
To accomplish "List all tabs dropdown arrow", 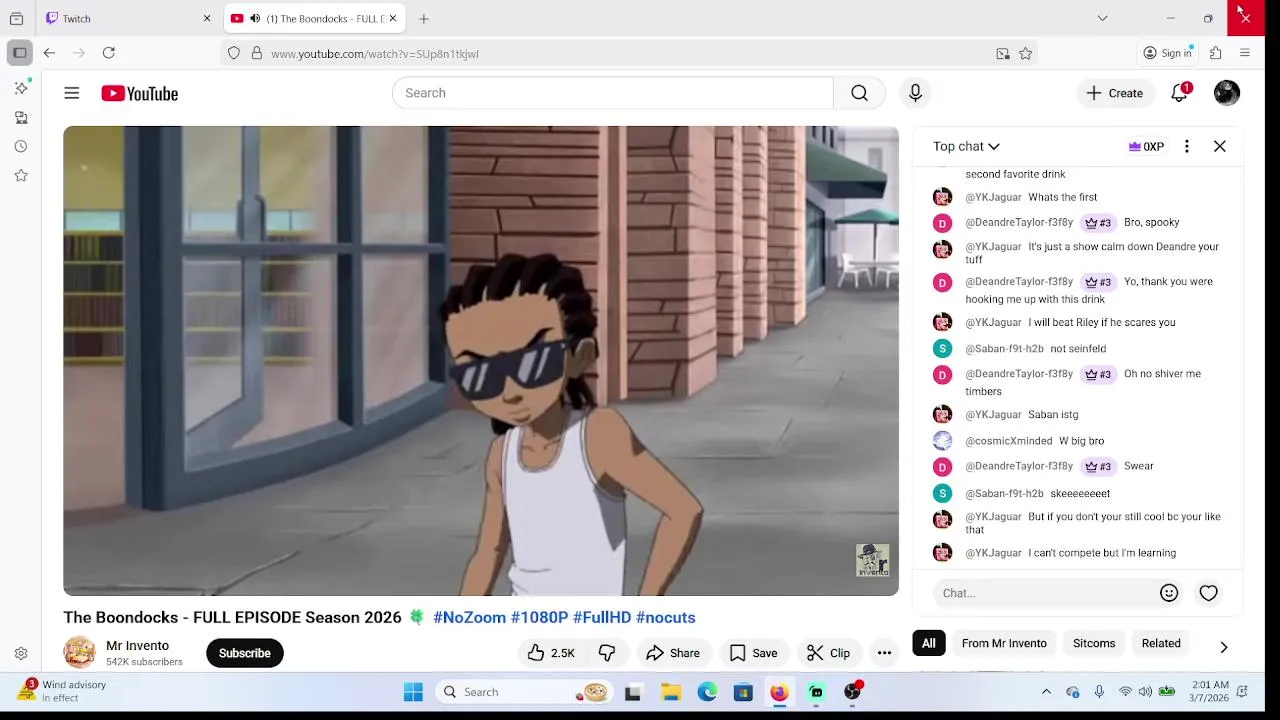I will 1102,18.
